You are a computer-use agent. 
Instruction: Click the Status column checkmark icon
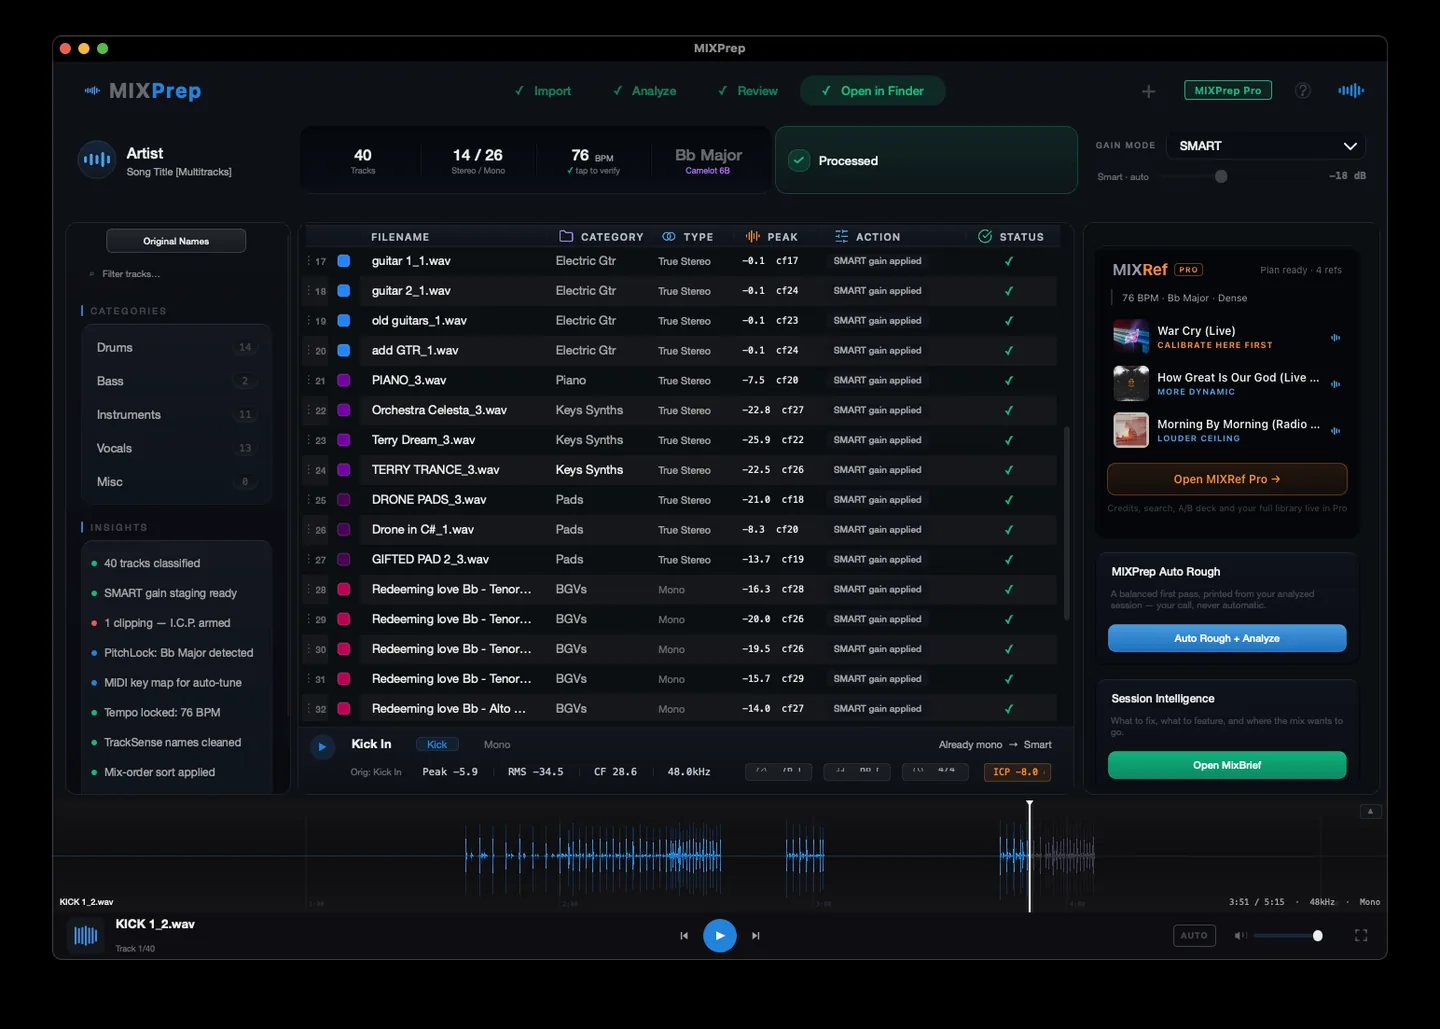pos(985,237)
